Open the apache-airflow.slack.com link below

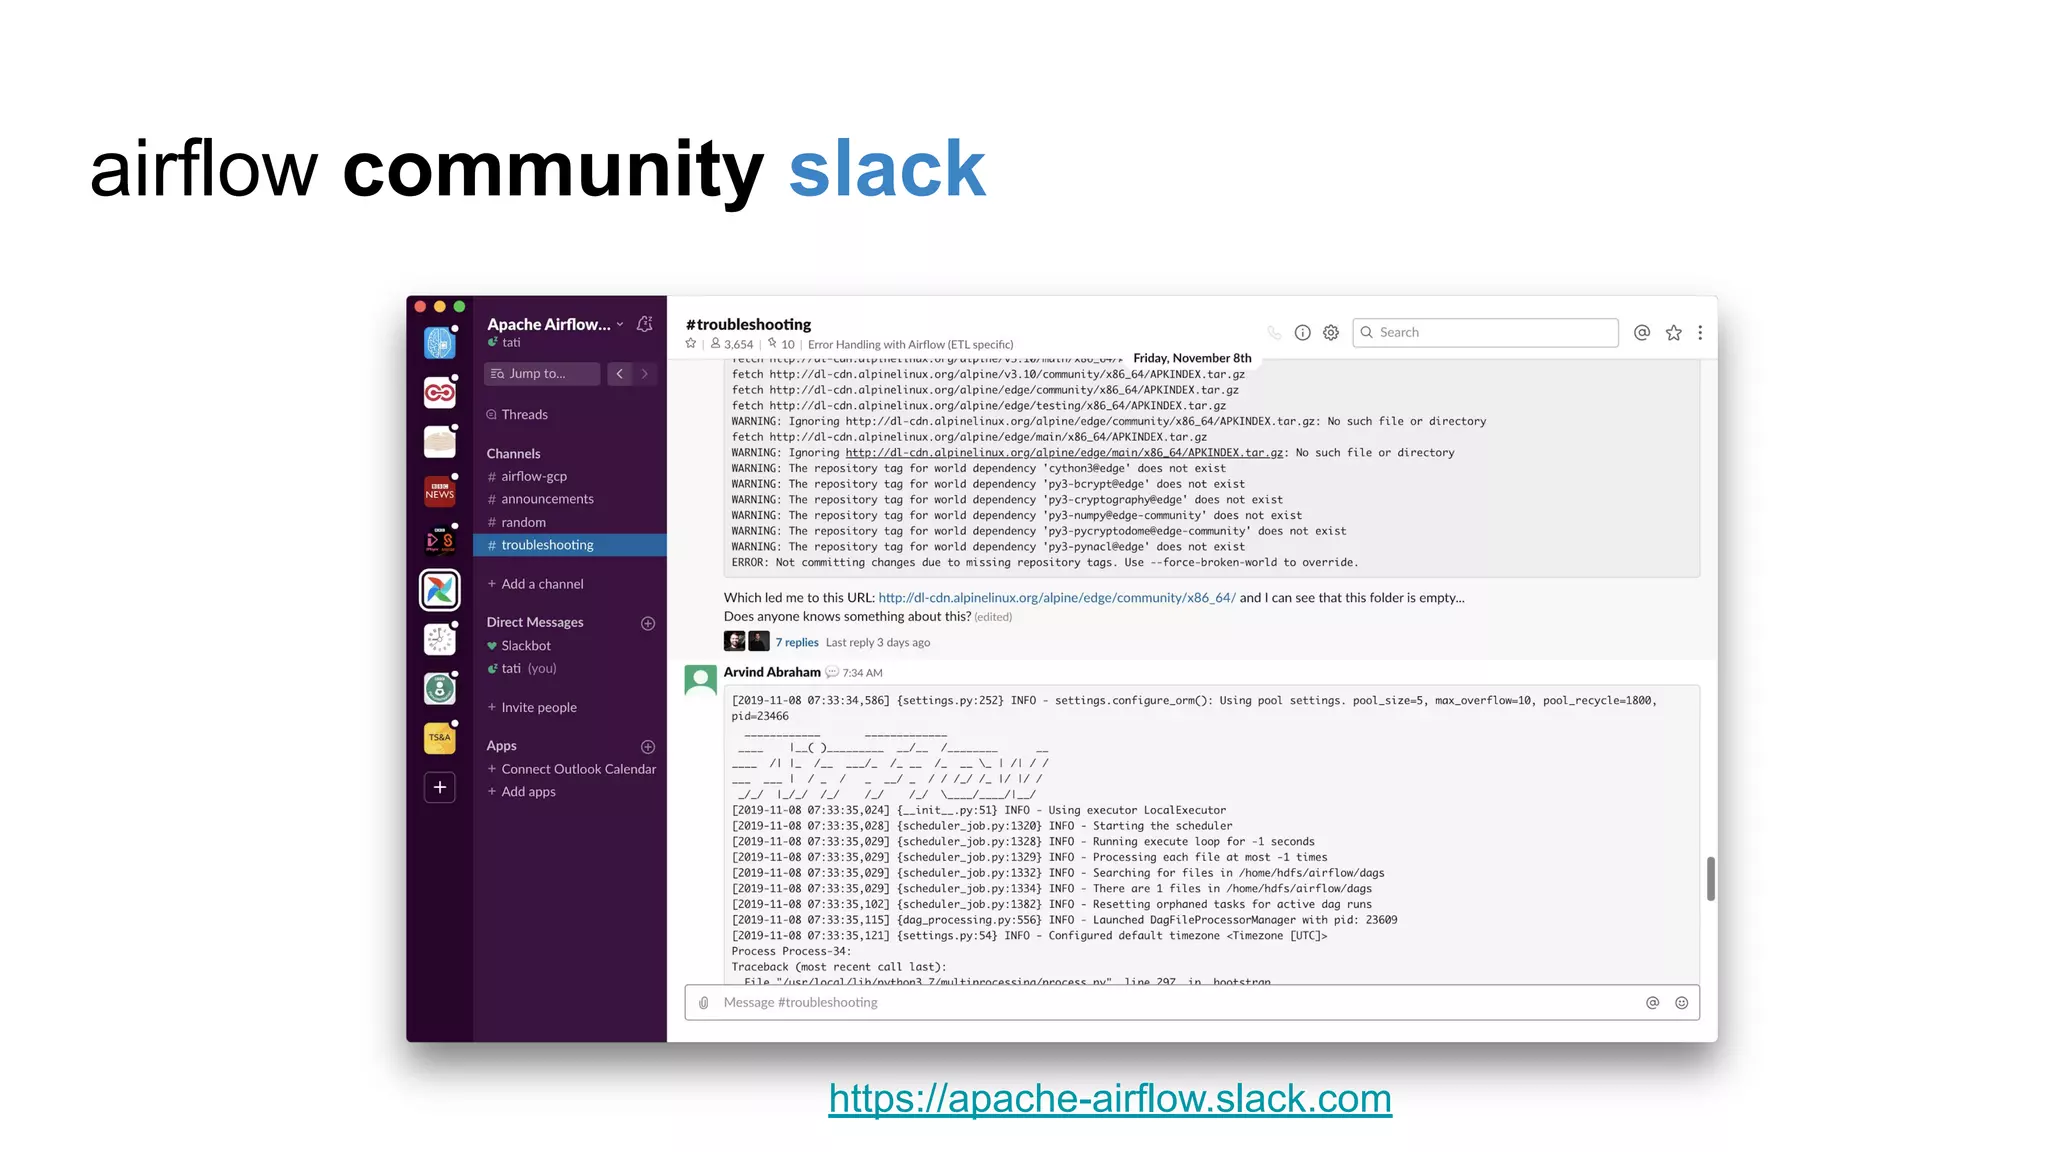[x=1110, y=1099]
